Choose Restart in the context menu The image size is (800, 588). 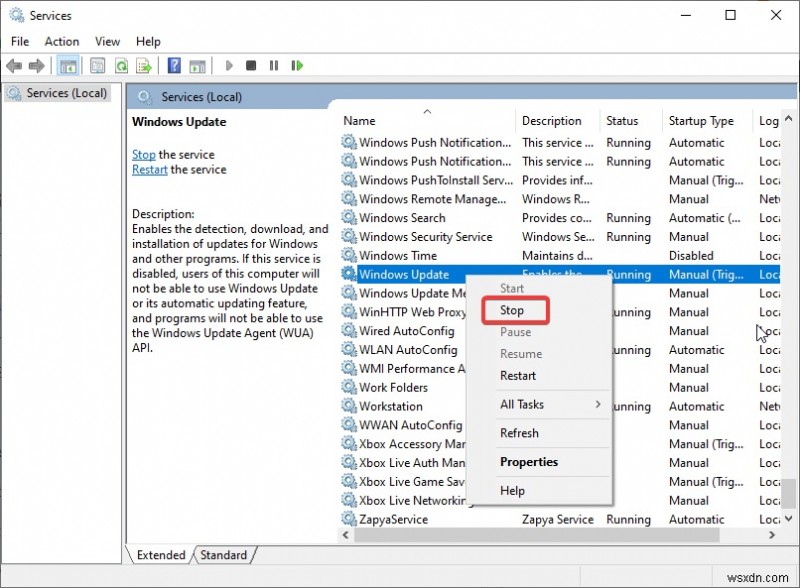(x=538, y=376)
